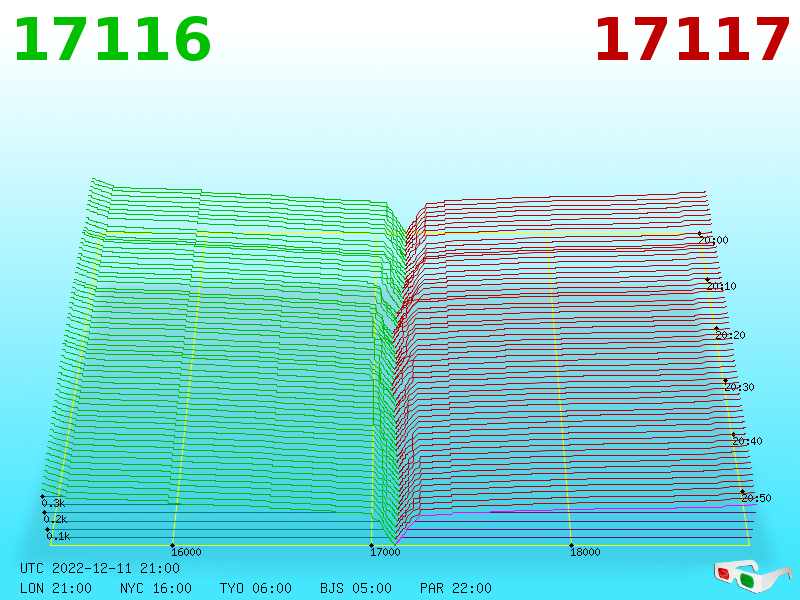
Task: Click the BJS 05:00 time
Action: coord(356,588)
